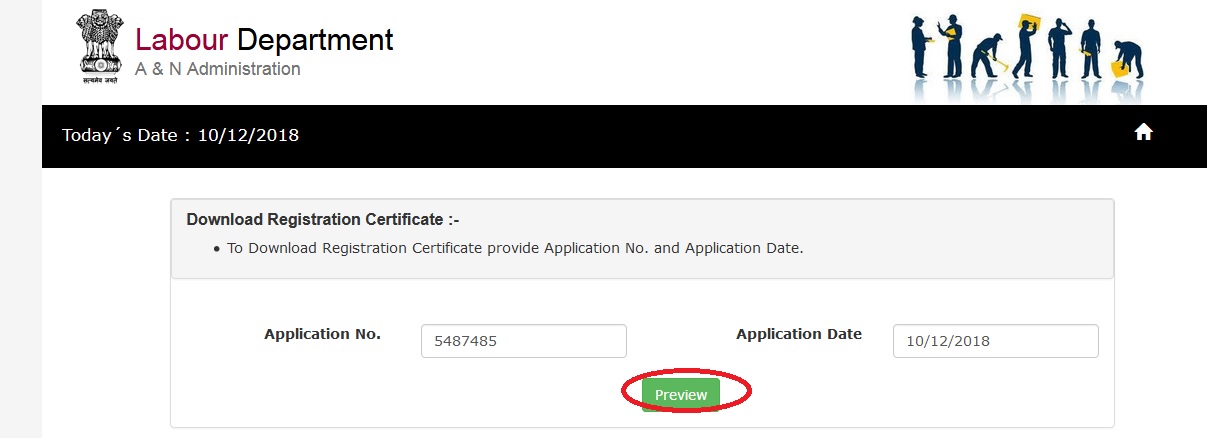Click the A & N Administration subtitle
Viewport: 1207px width, 438px height.
click(217, 69)
